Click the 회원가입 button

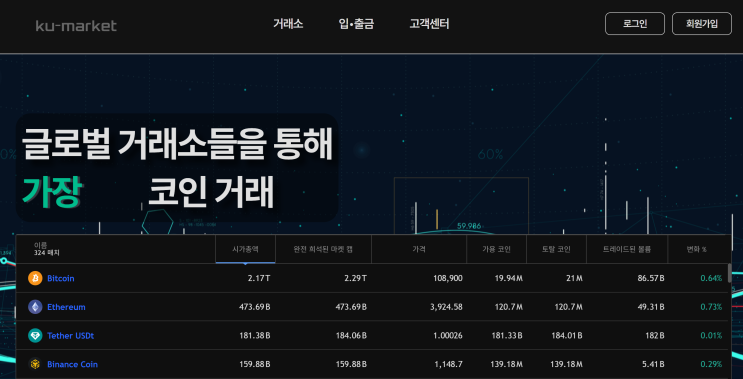702,24
